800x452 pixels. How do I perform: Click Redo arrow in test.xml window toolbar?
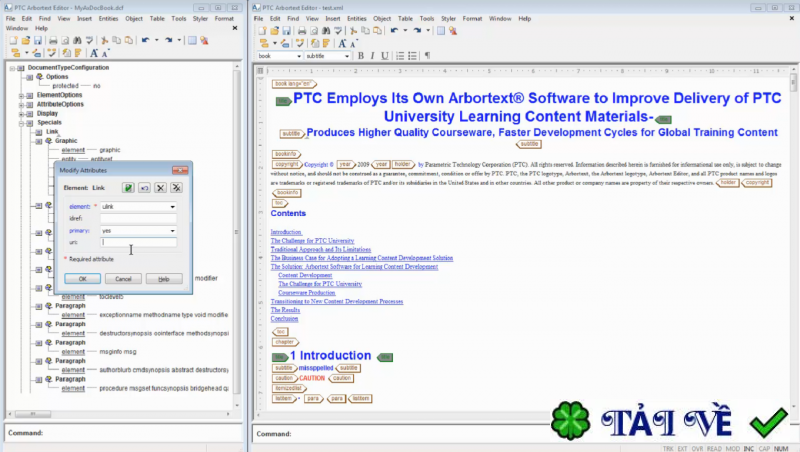pyautogui.click(x=417, y=31)
